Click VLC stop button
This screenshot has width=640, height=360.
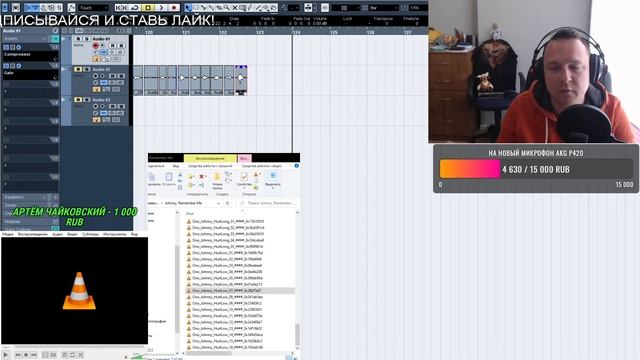(x=26, y=355)
